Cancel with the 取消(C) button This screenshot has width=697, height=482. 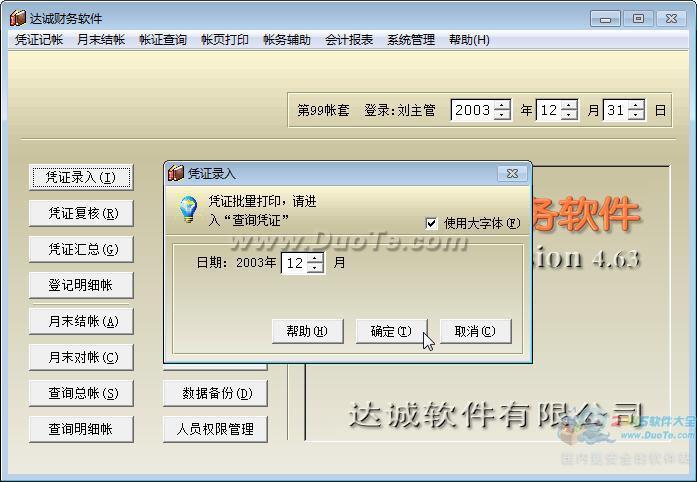[x=476, y=331]
